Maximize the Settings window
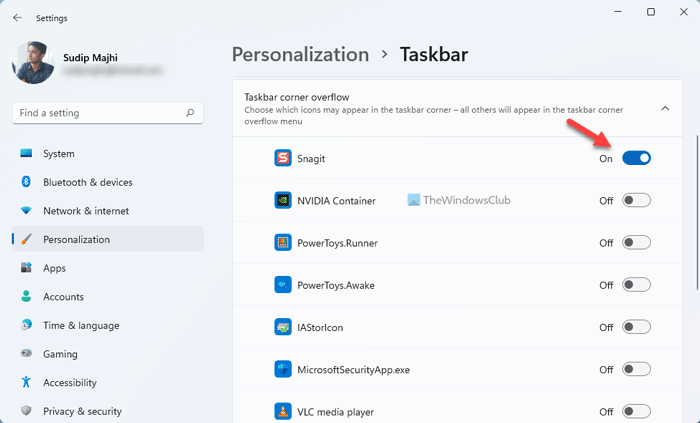 coord(651,12)
